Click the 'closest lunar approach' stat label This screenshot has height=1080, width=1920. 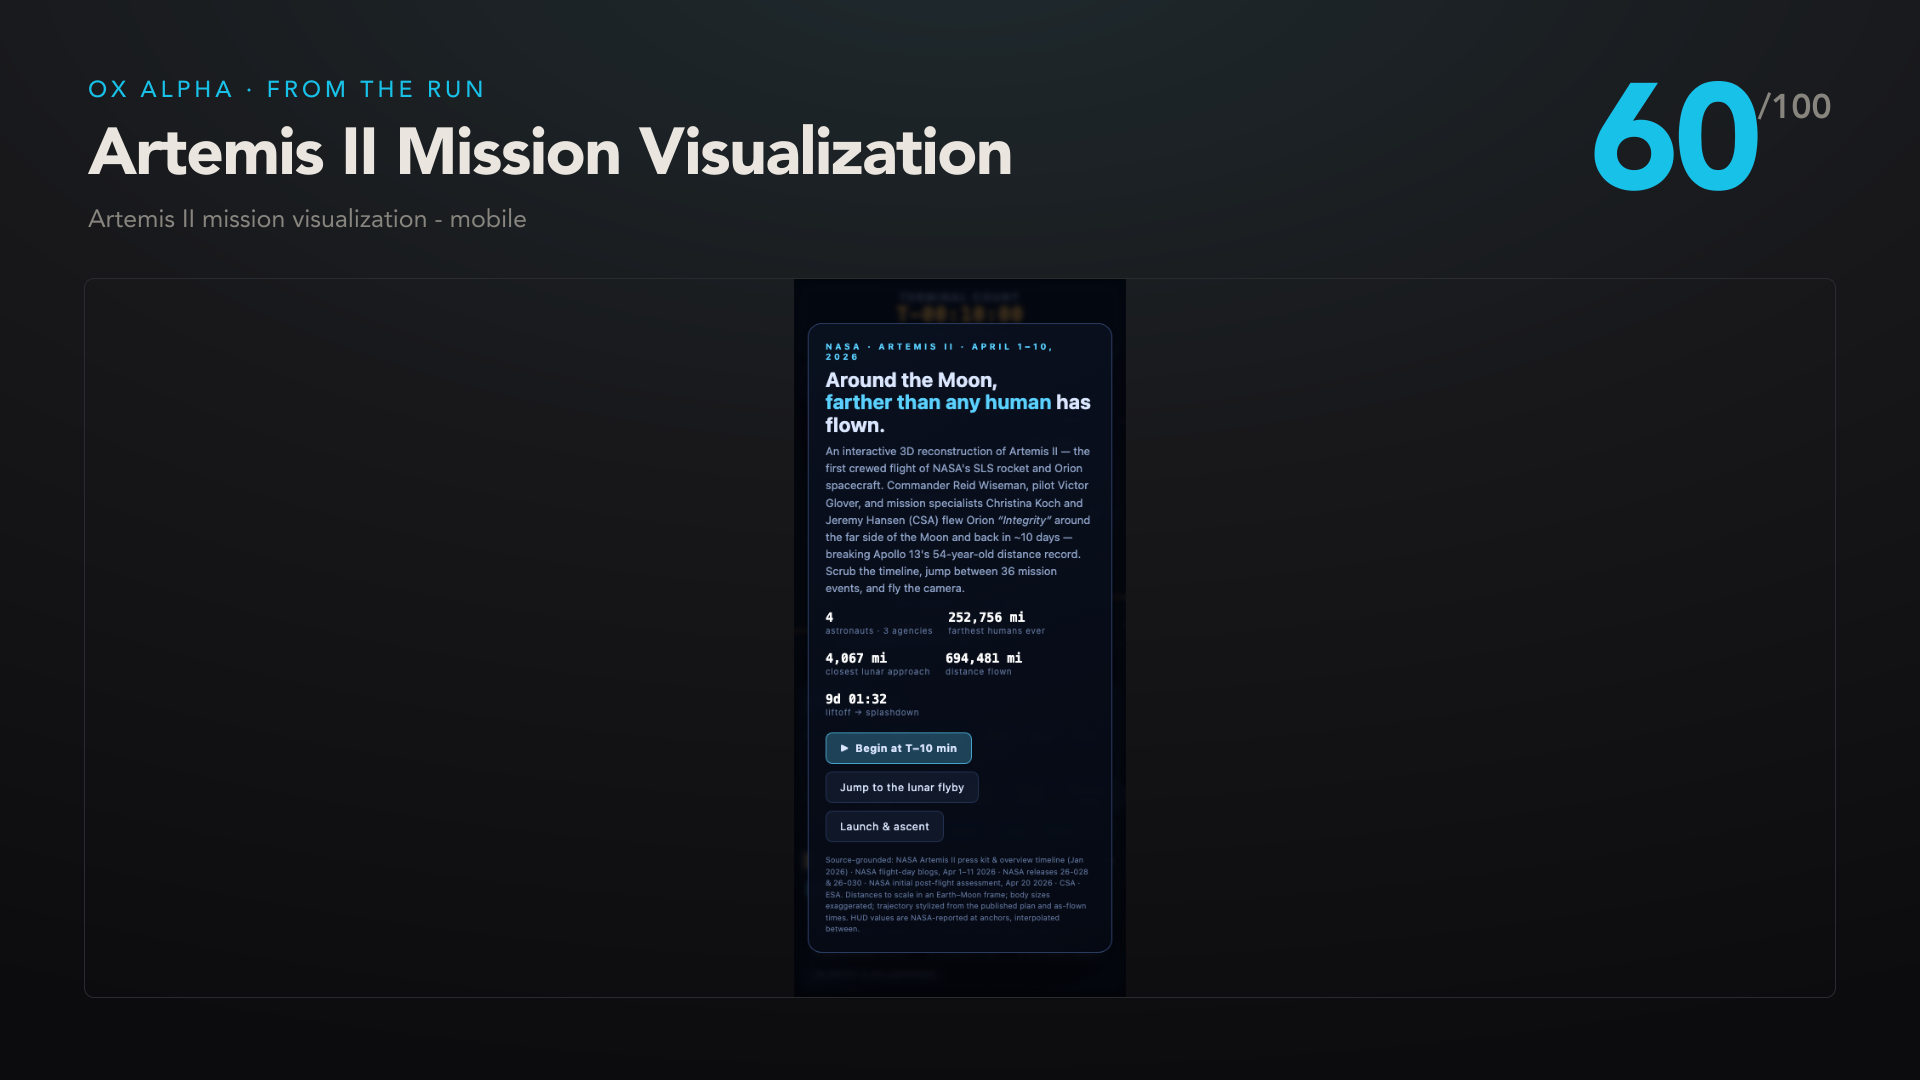(x=877, y=672)
